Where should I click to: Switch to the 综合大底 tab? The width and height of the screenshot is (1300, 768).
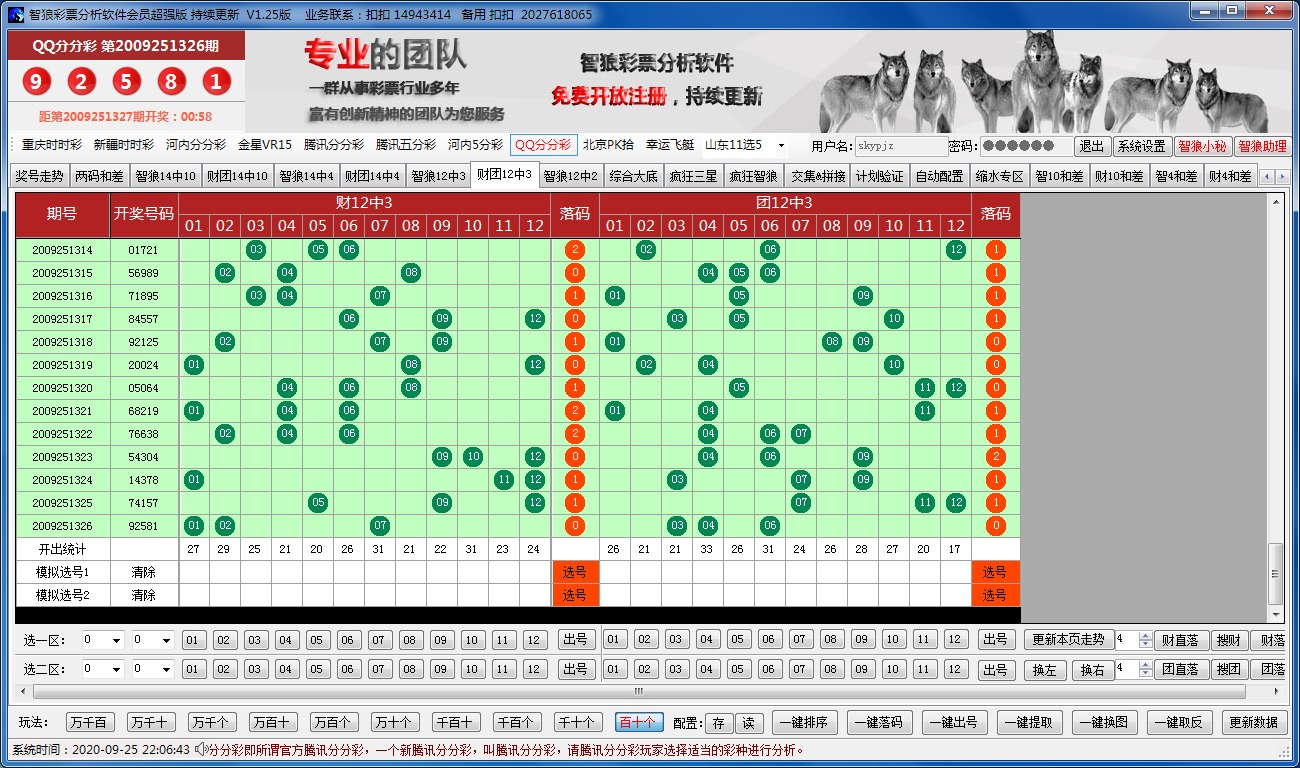[x=634, y=176]
